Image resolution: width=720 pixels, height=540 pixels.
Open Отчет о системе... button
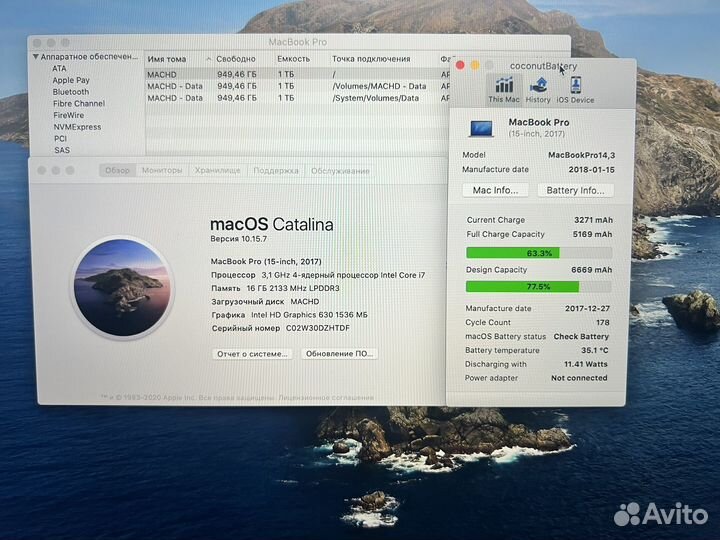[252, 354]
